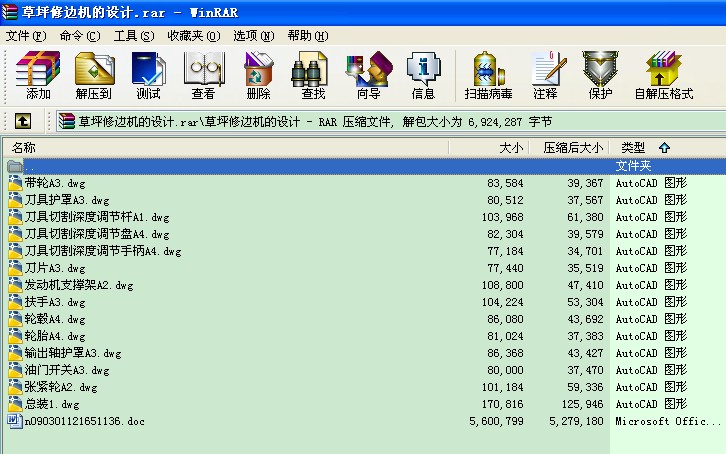The width and height of the screenshot is (726, 454).
Task: Go up one folder level button
Action: tap(23, 121)
